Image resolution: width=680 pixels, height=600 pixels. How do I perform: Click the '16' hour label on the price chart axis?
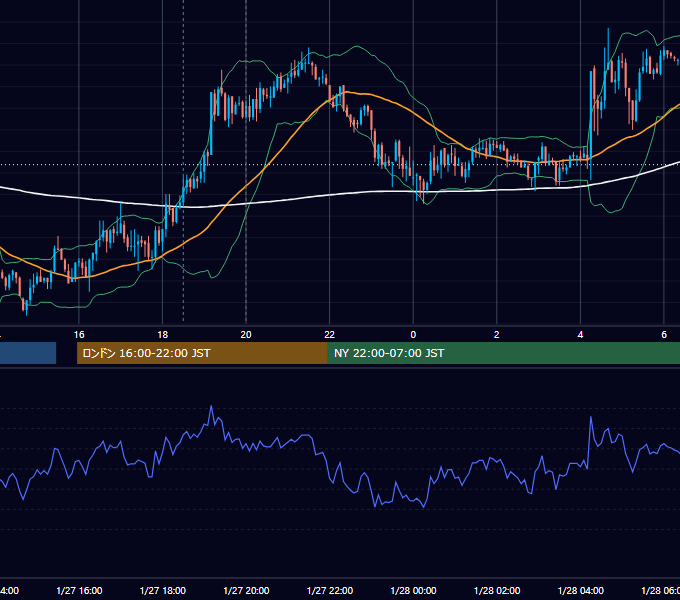pyautogui.click(x=79, y=334)
